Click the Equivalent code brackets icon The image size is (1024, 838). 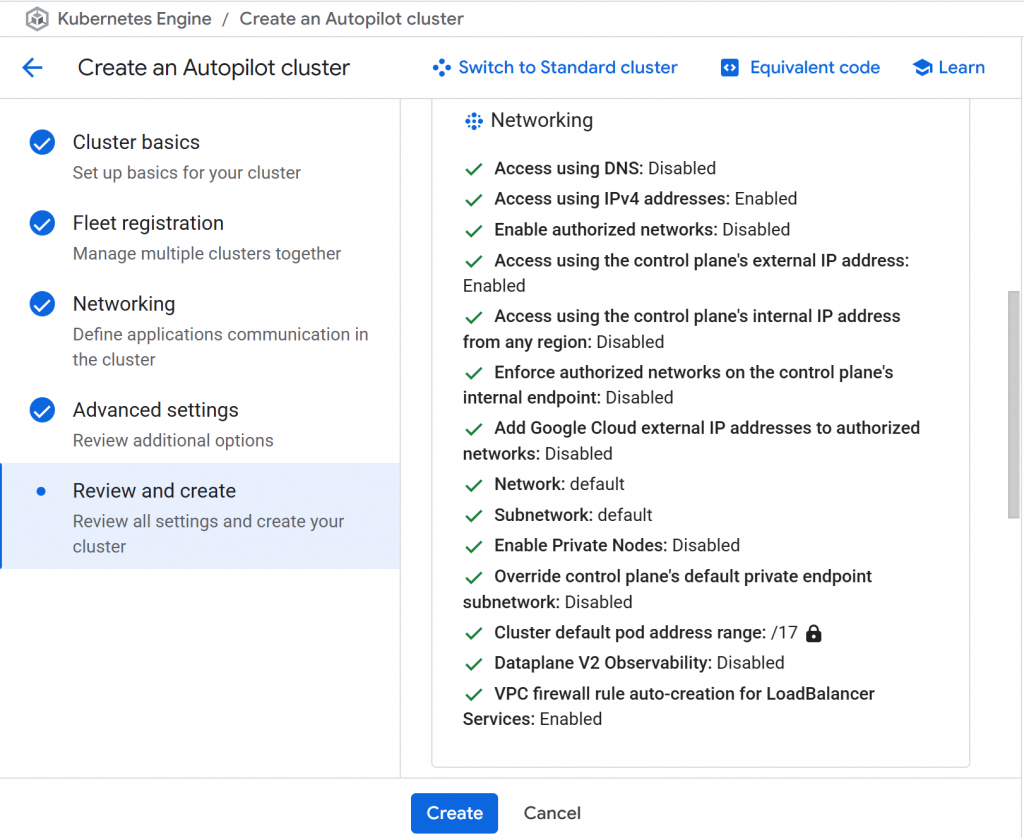click(730, 68)
